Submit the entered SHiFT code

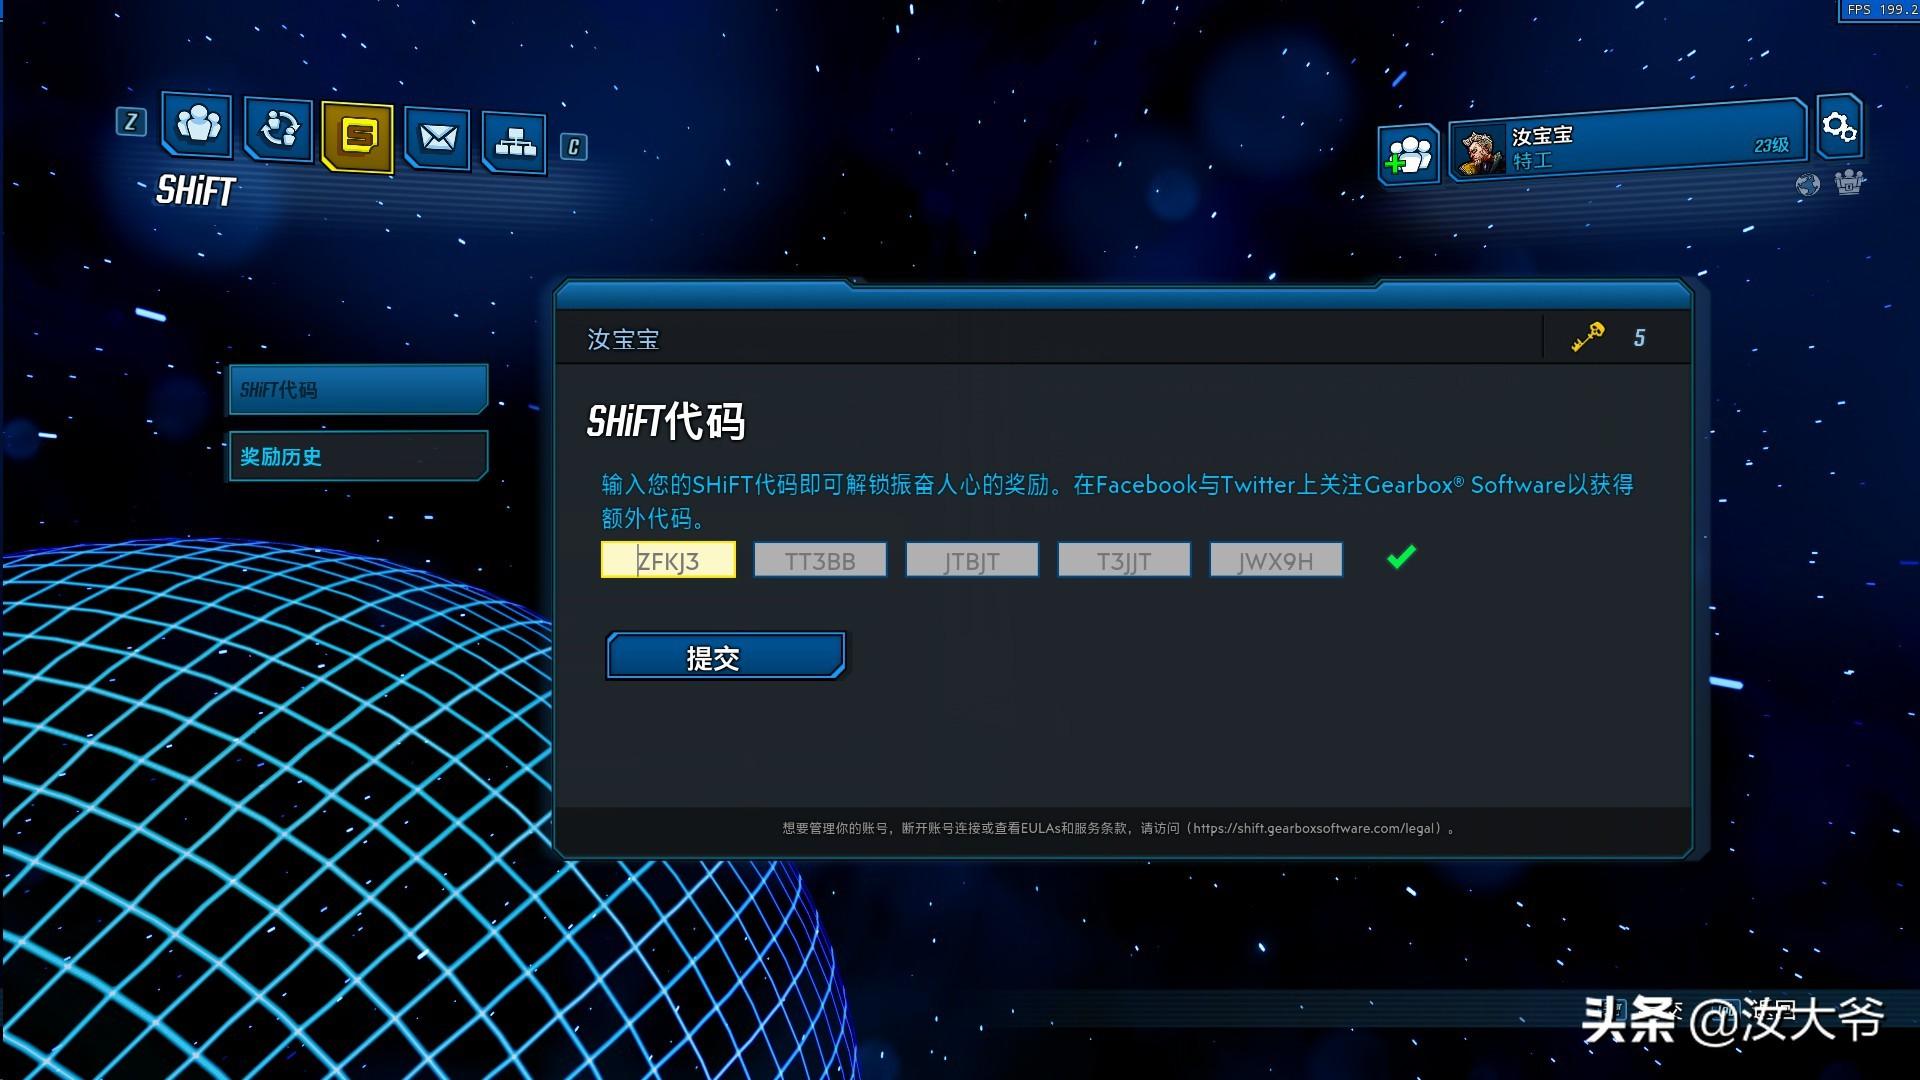(x=725, y=657)
